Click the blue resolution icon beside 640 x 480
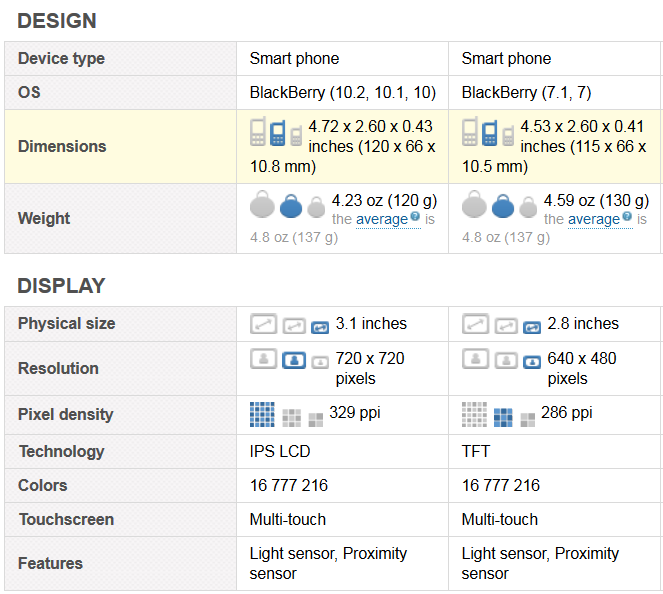The image size is (663, 594). pos(532,363)
